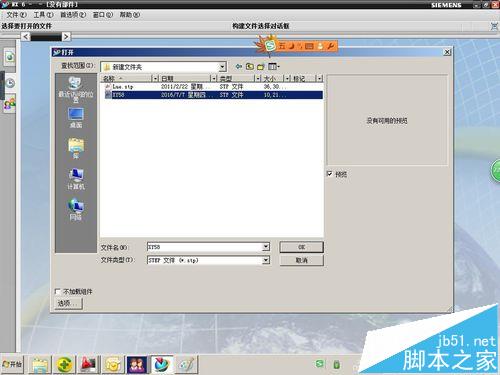500x375 pixels.
Task: Click the 开始 start button
Action: 12,364
